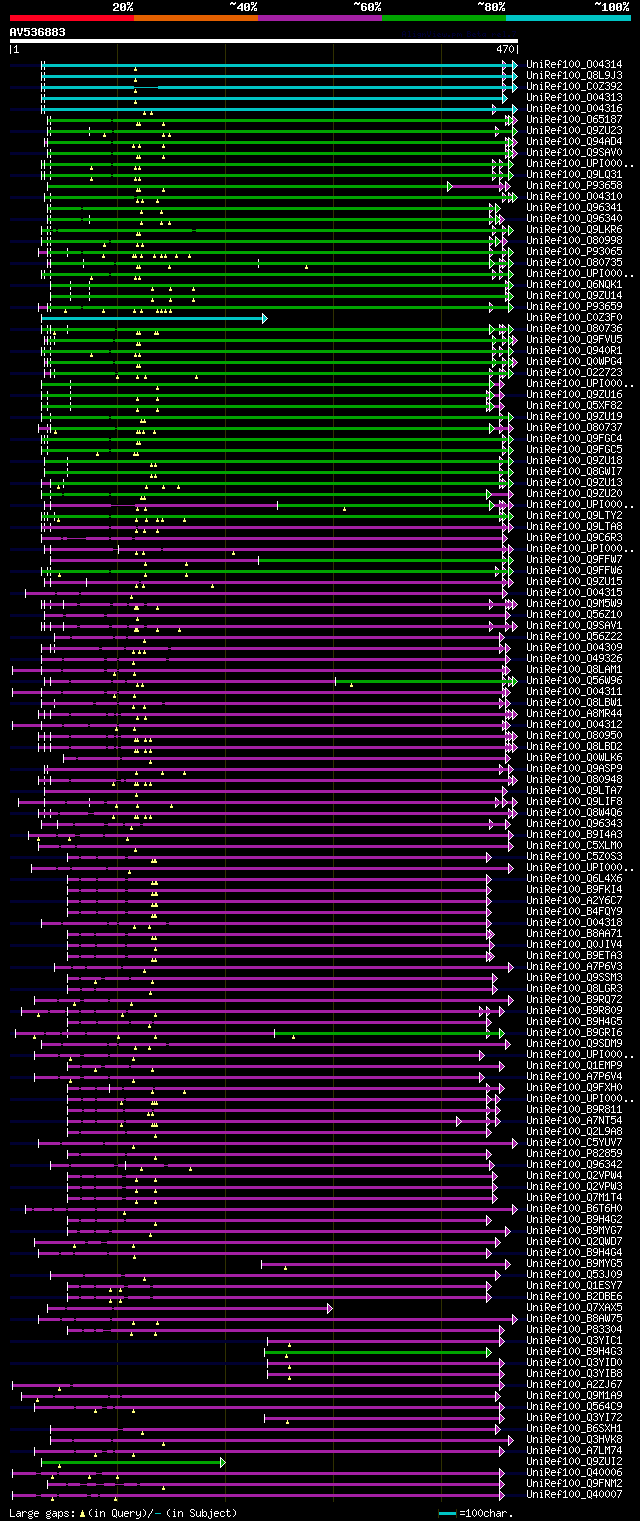Open the UniRef100_Q94AD4 hit
Screen dimensions: 640x1521
575,142
